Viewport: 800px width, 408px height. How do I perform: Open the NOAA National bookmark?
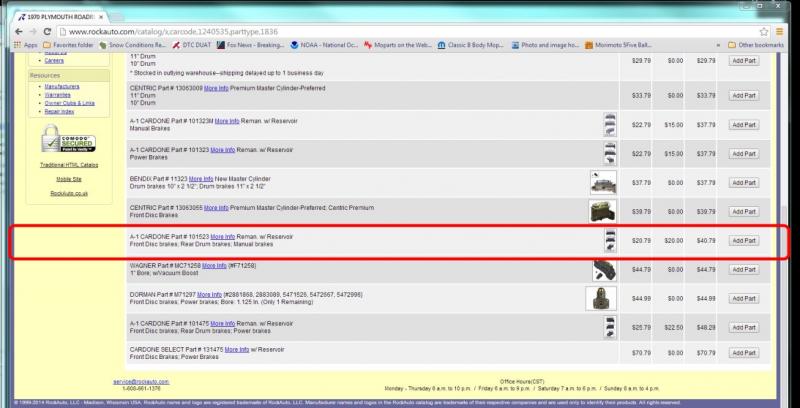(324, 45)
